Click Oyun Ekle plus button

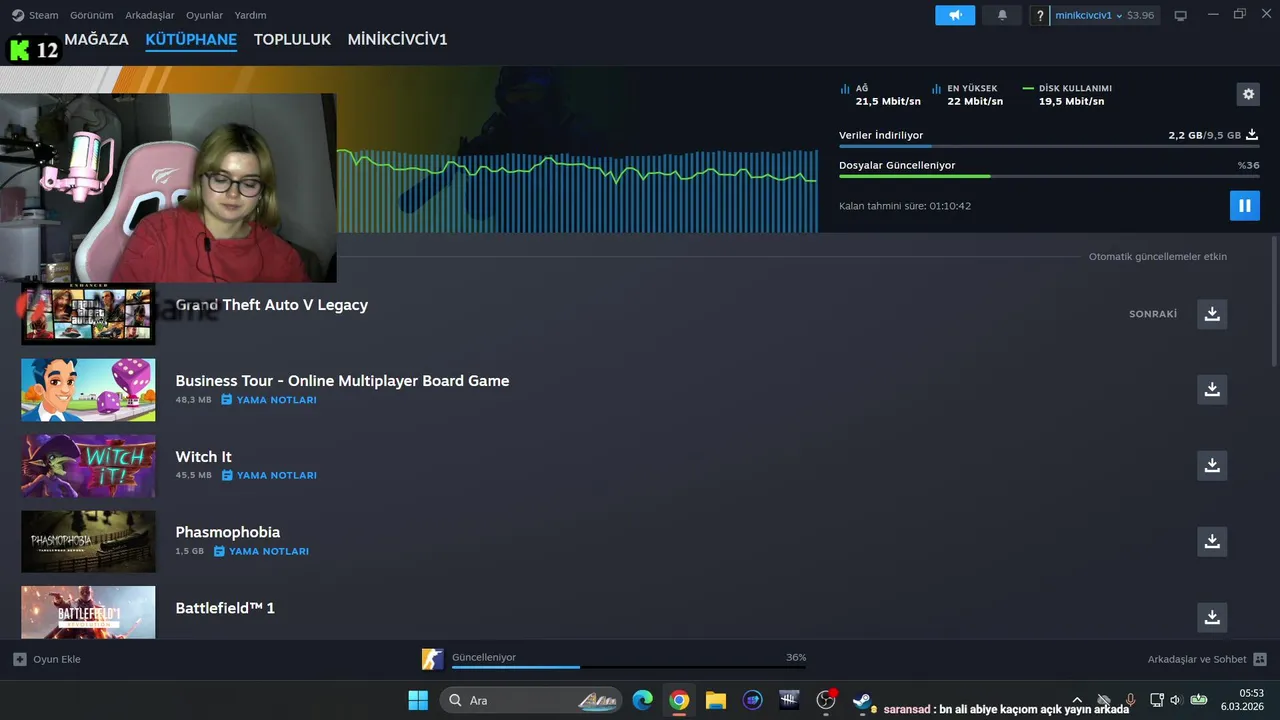coord(47,659)
